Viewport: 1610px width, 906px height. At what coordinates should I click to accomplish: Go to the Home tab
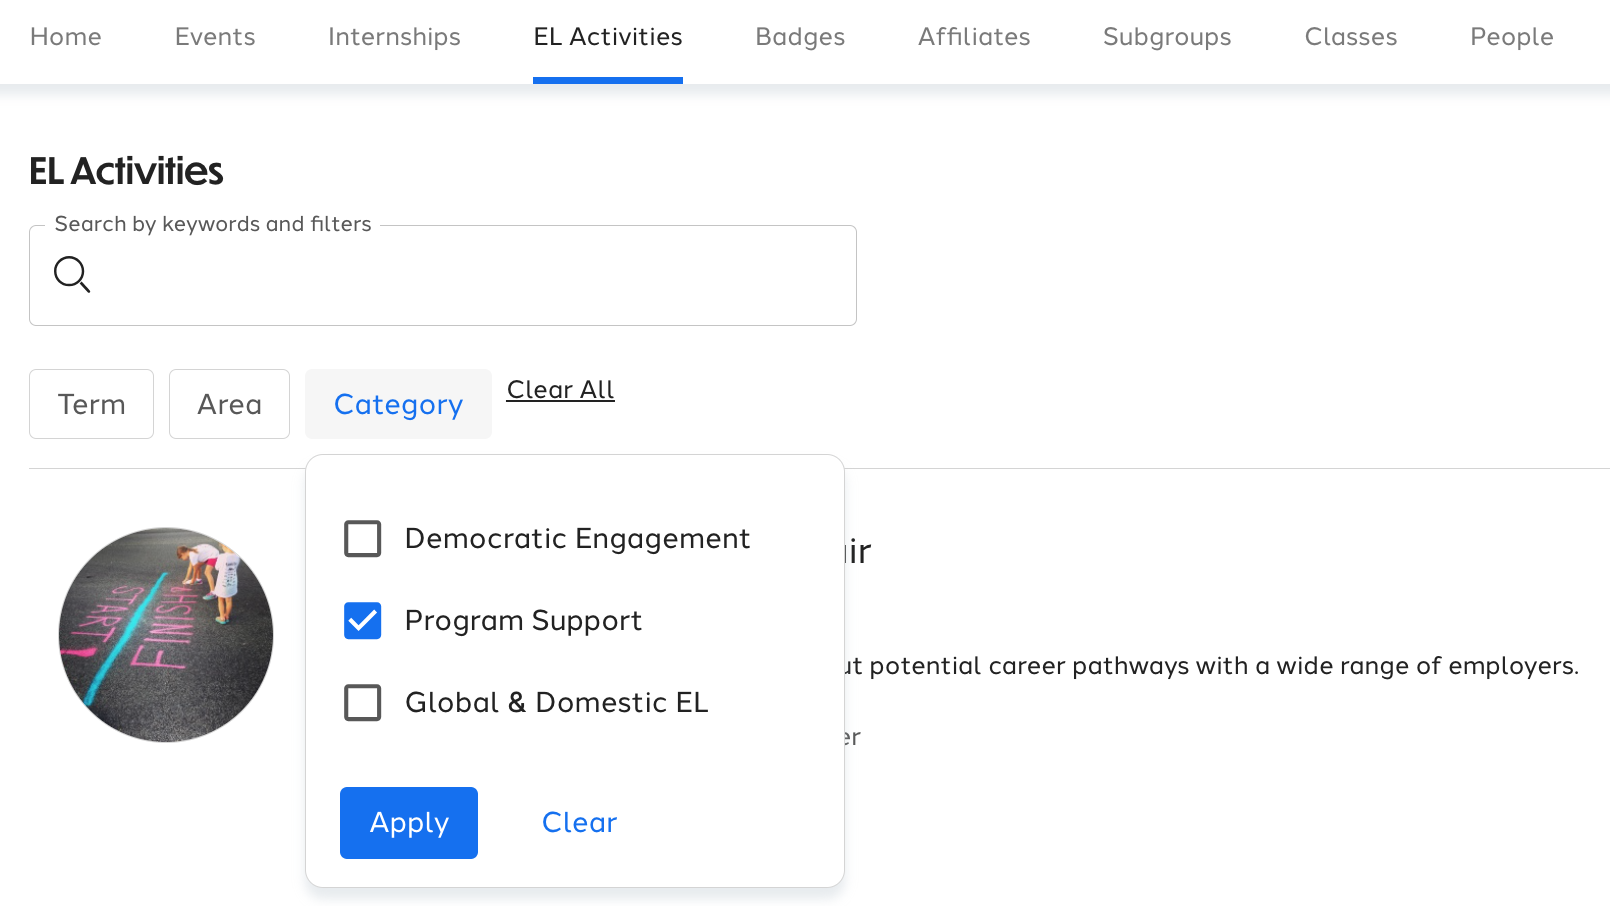tap(66, 37)
